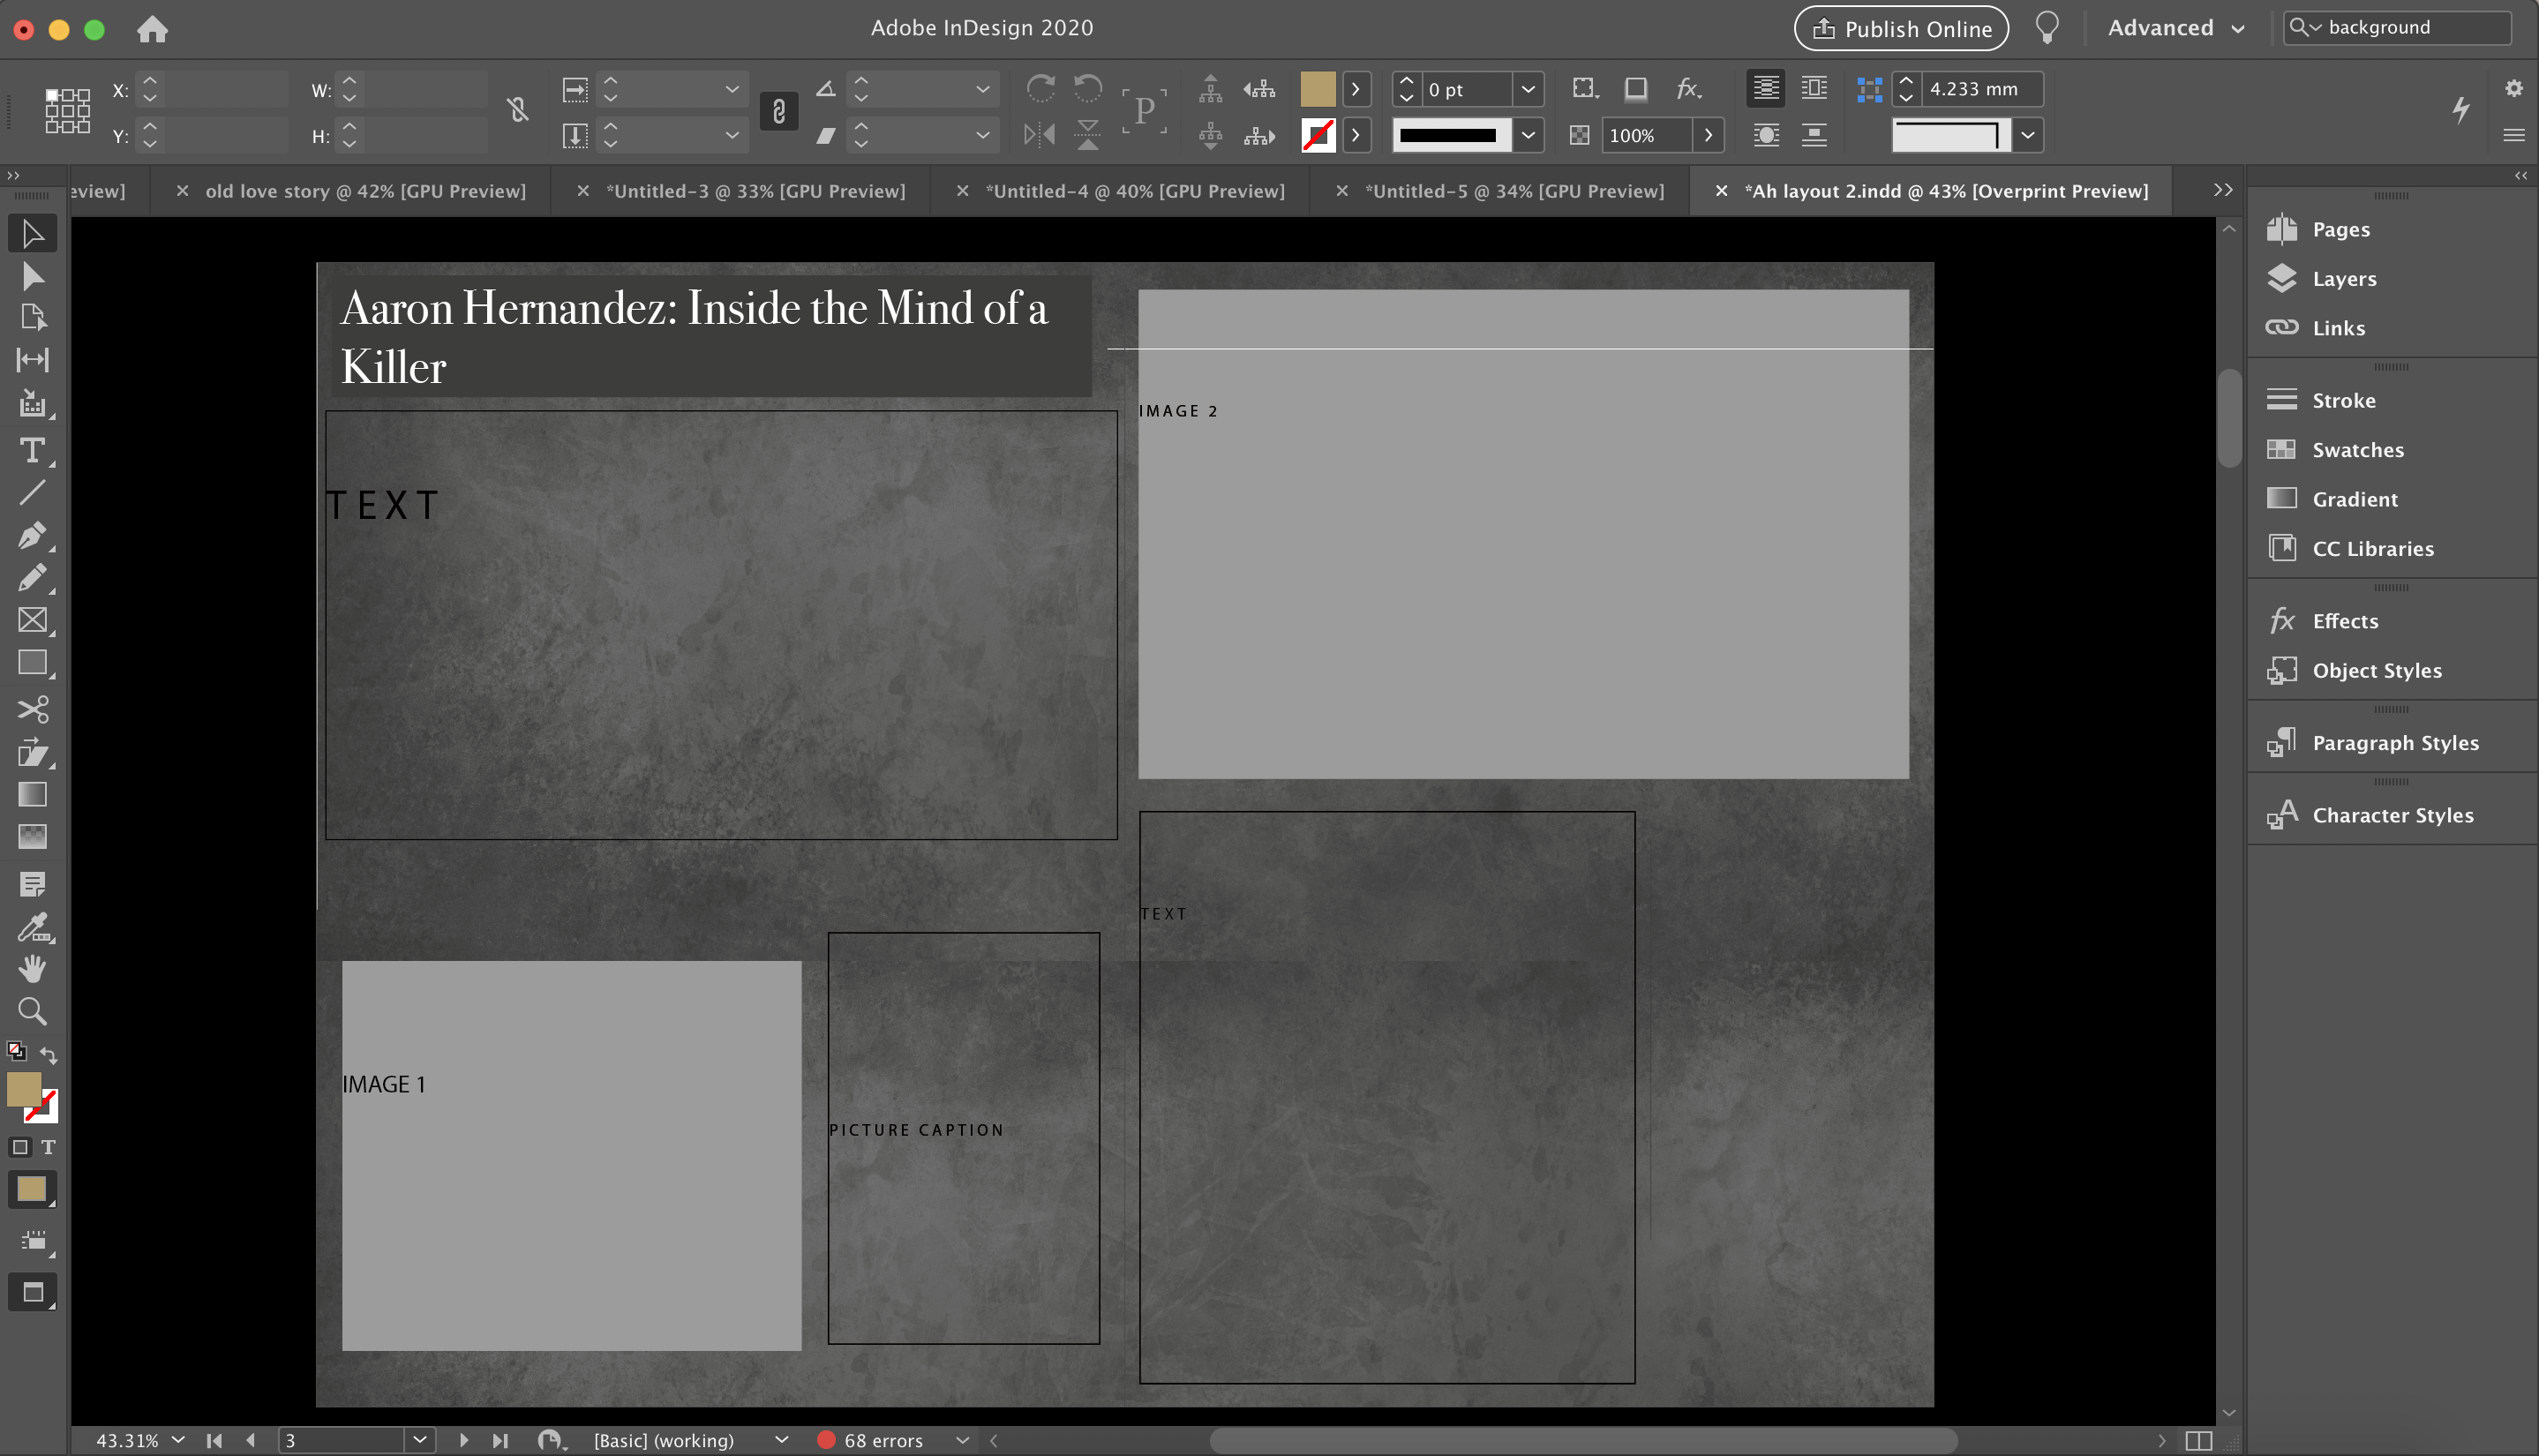Select the Gradient Swatch tool
Screen dimensions: 2539x1456
[32, 794]
